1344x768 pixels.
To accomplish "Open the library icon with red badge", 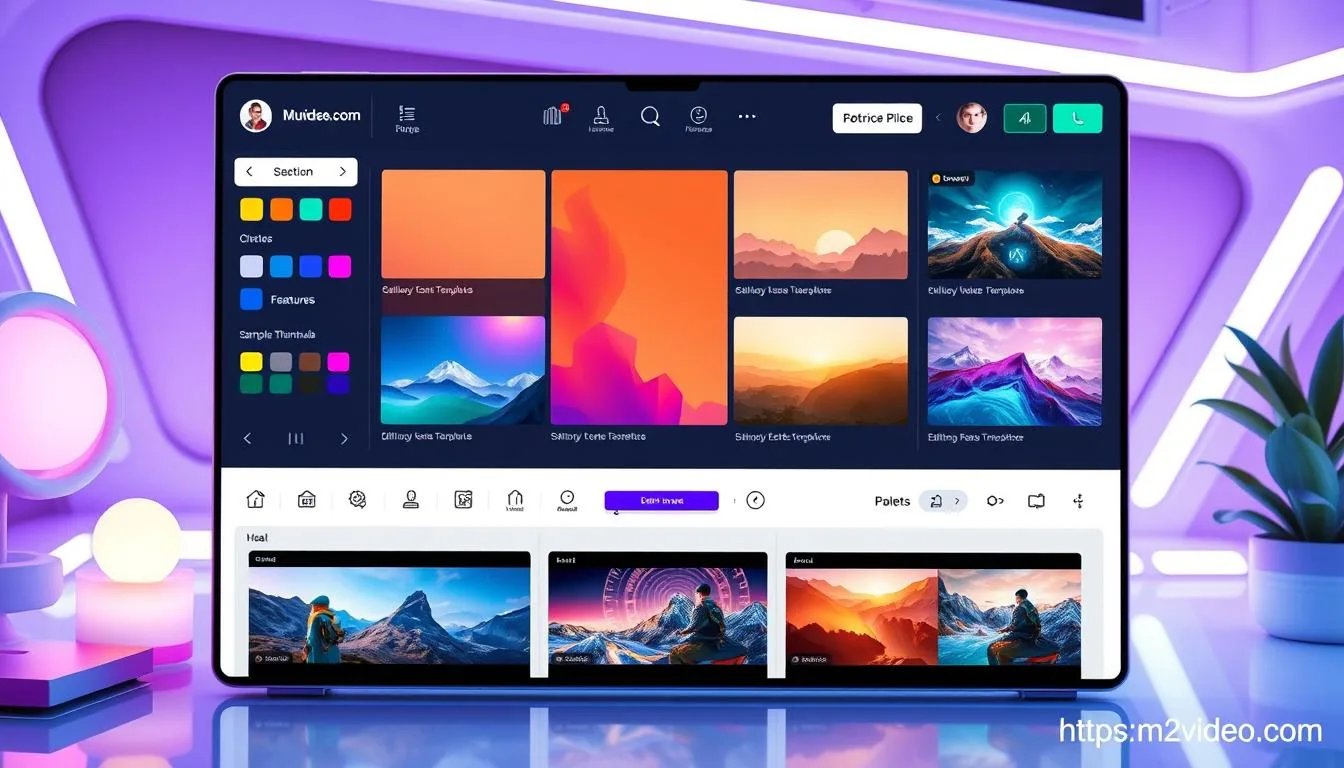I will point(554,116).
